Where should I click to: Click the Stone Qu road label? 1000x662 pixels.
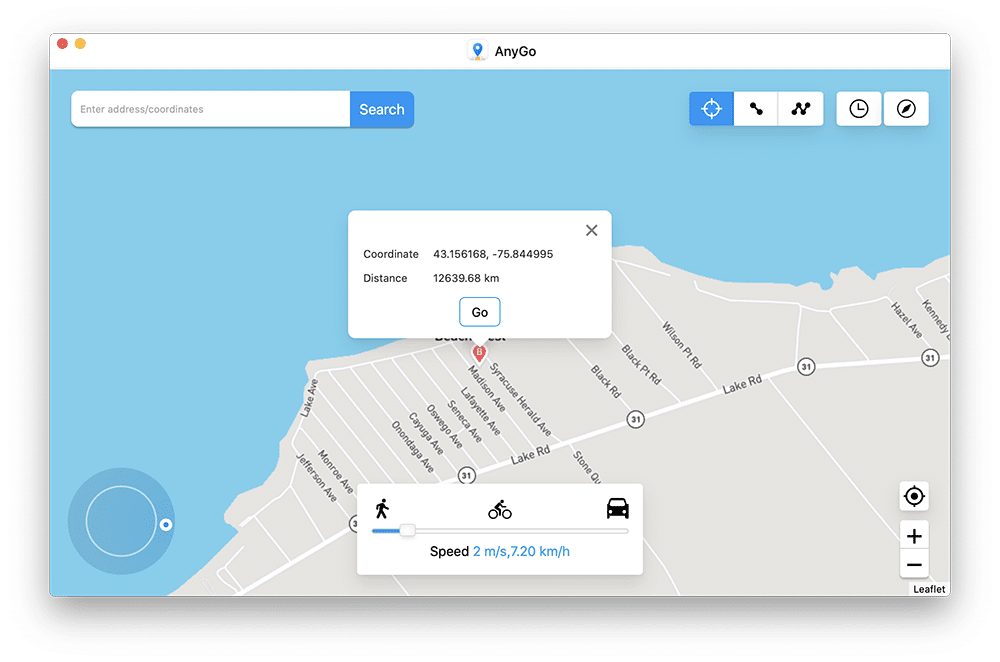click(x=586, y=467)
